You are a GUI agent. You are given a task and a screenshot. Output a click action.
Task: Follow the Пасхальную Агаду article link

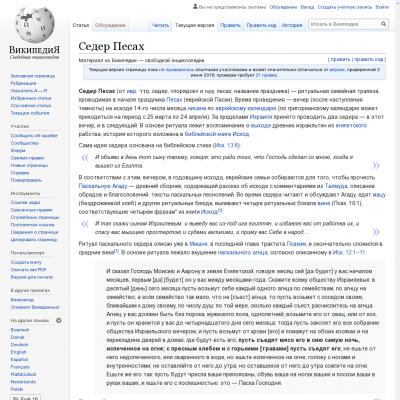coord(103,186)
